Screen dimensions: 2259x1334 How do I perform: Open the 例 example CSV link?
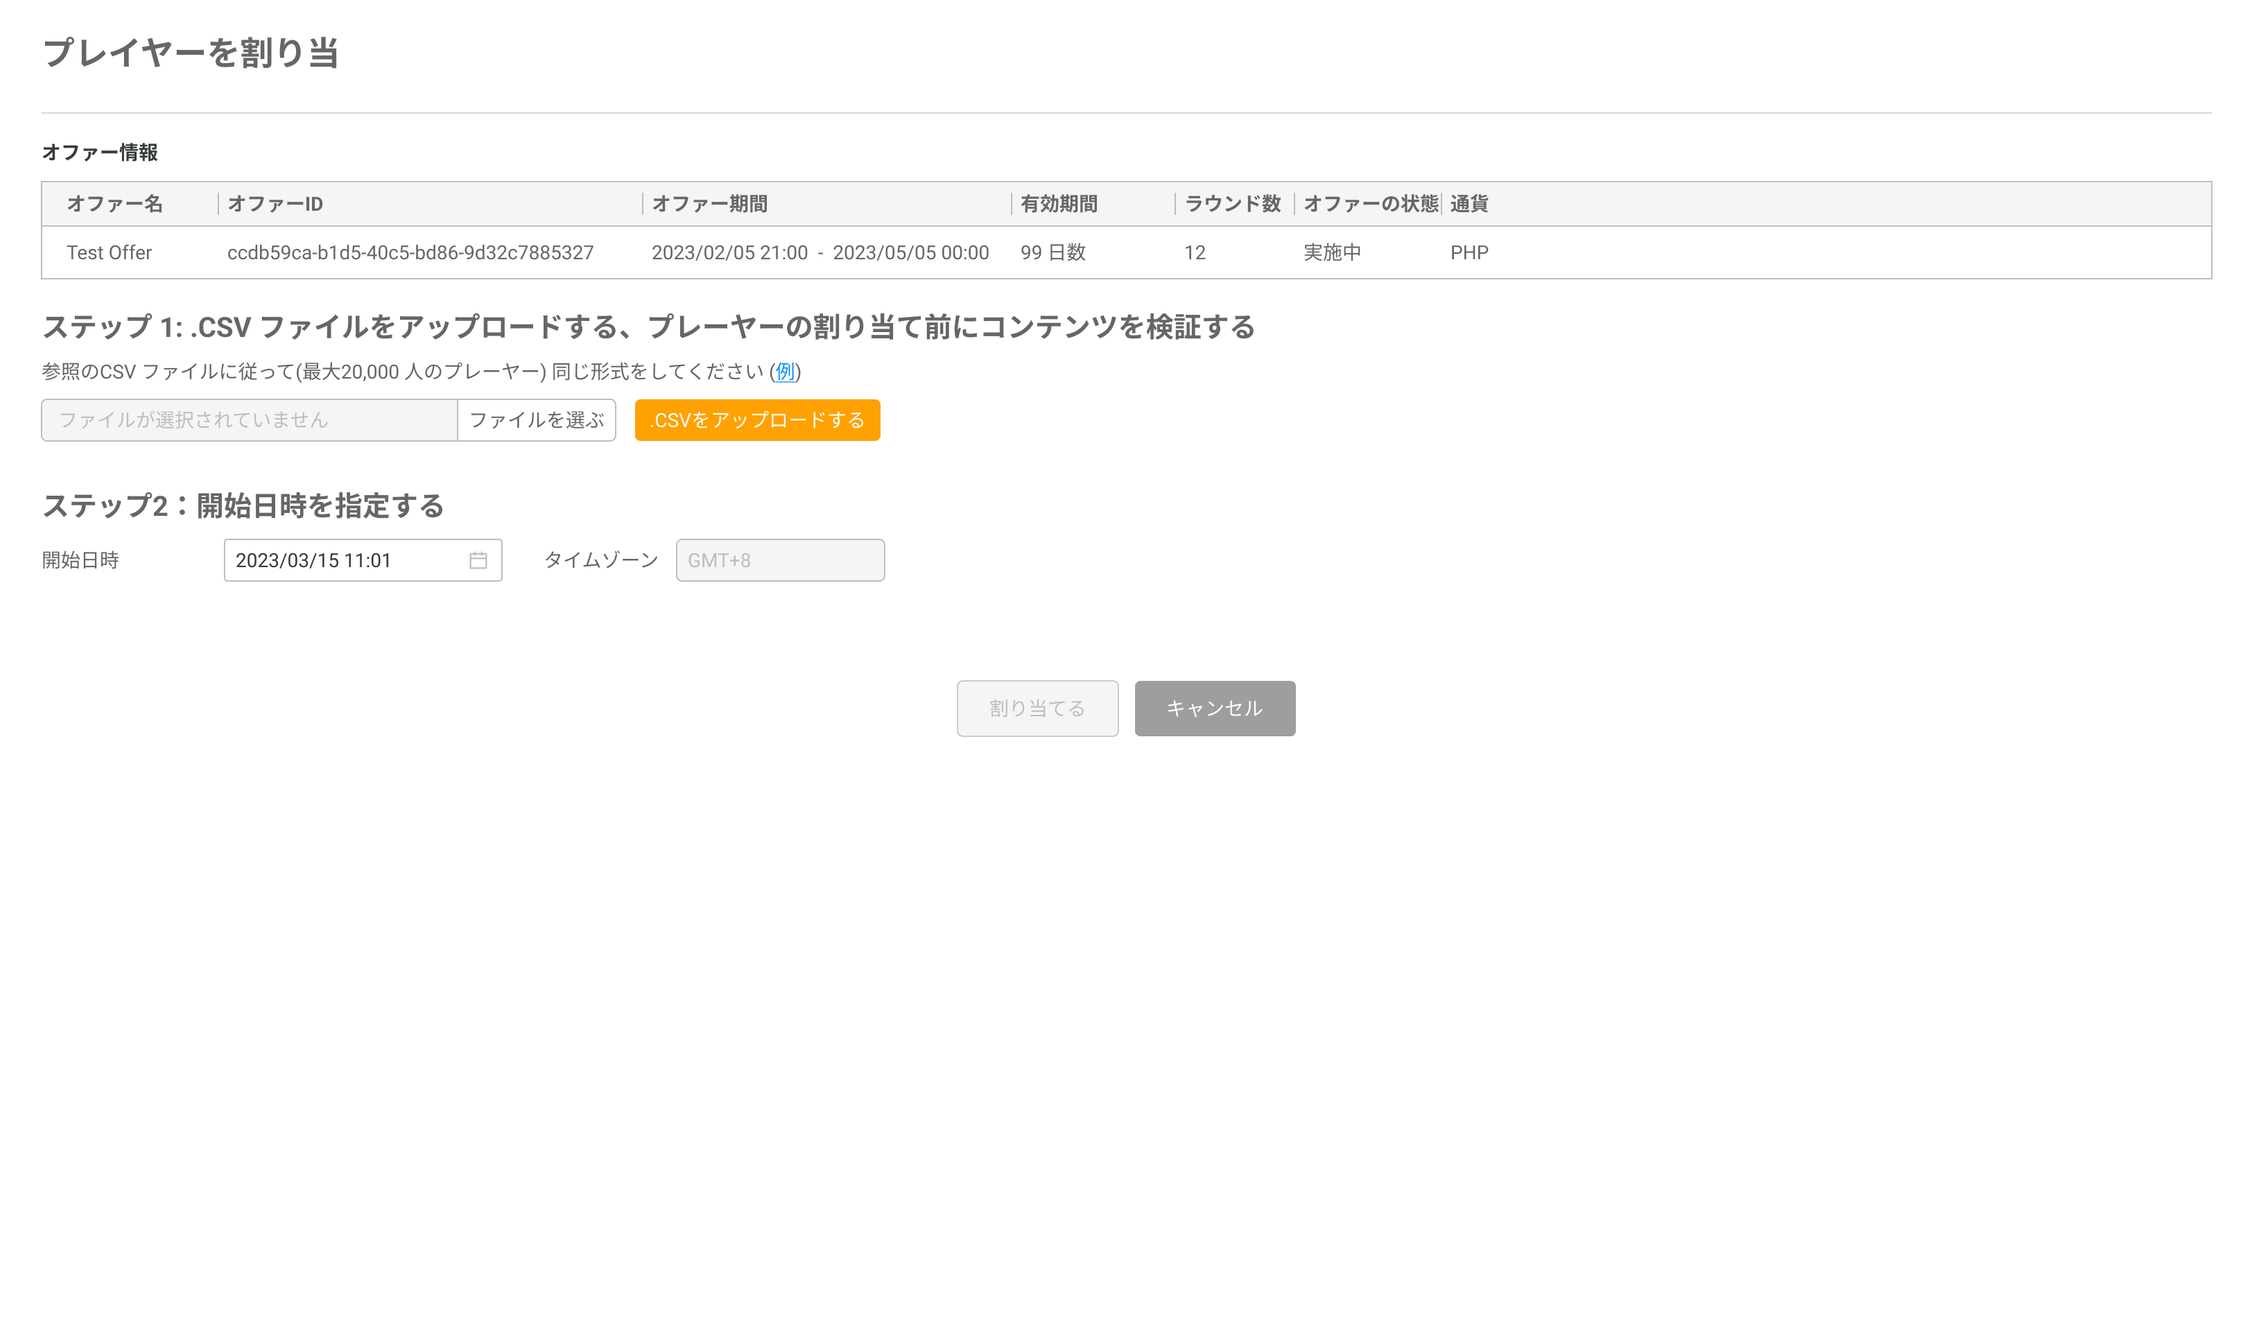[x=785, y=372]
